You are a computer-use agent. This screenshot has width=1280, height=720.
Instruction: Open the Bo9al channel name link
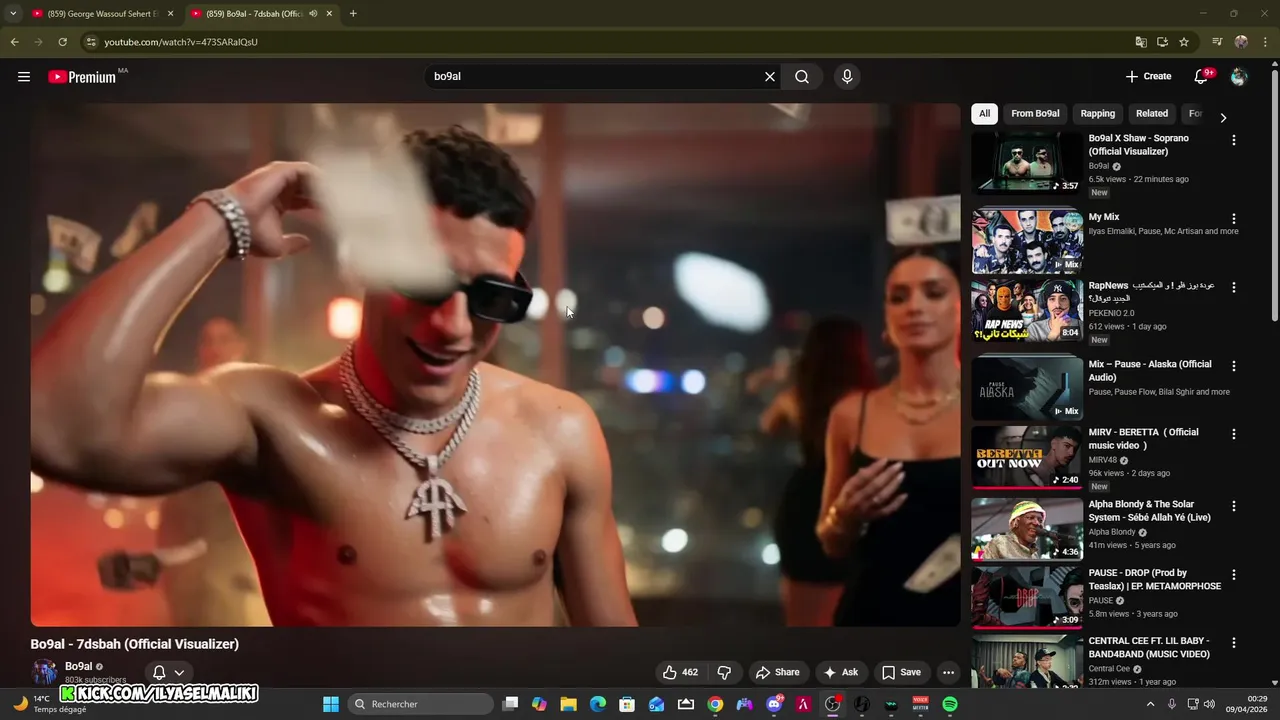78,666
